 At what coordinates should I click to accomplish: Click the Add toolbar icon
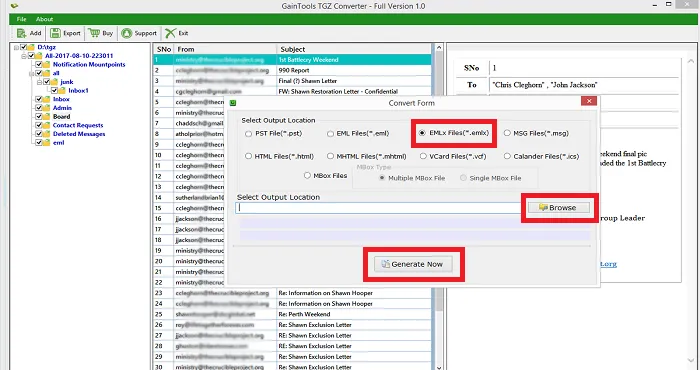(x=21, y=33)
